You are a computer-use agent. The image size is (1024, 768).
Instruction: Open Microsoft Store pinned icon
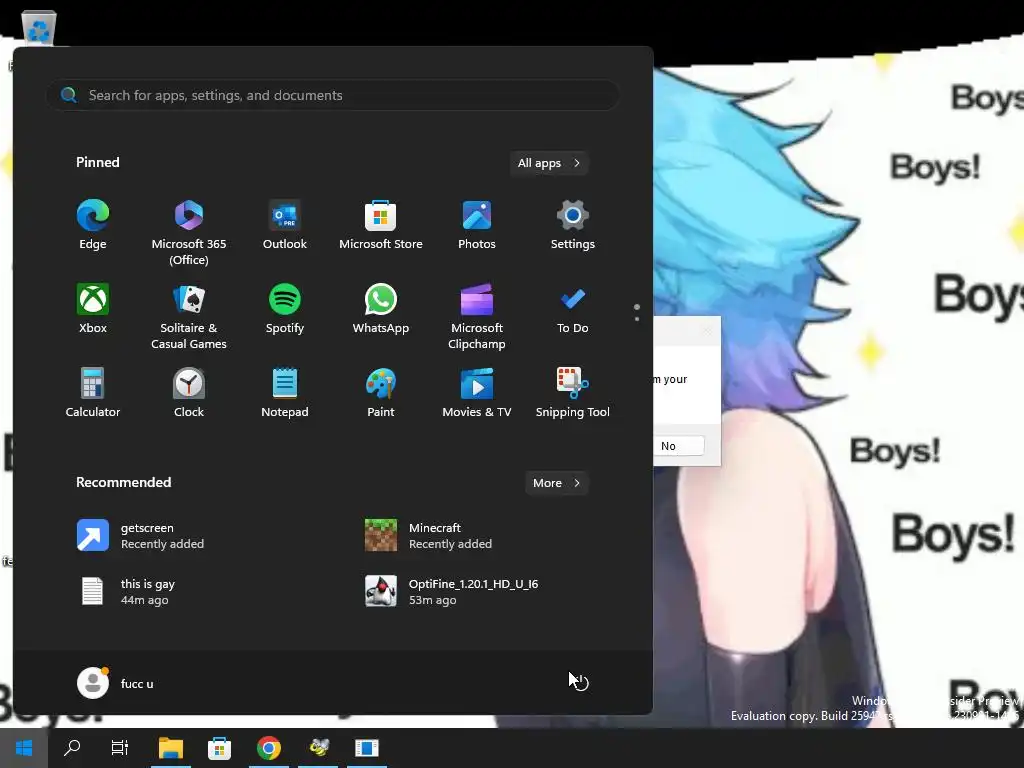(381, 225)
